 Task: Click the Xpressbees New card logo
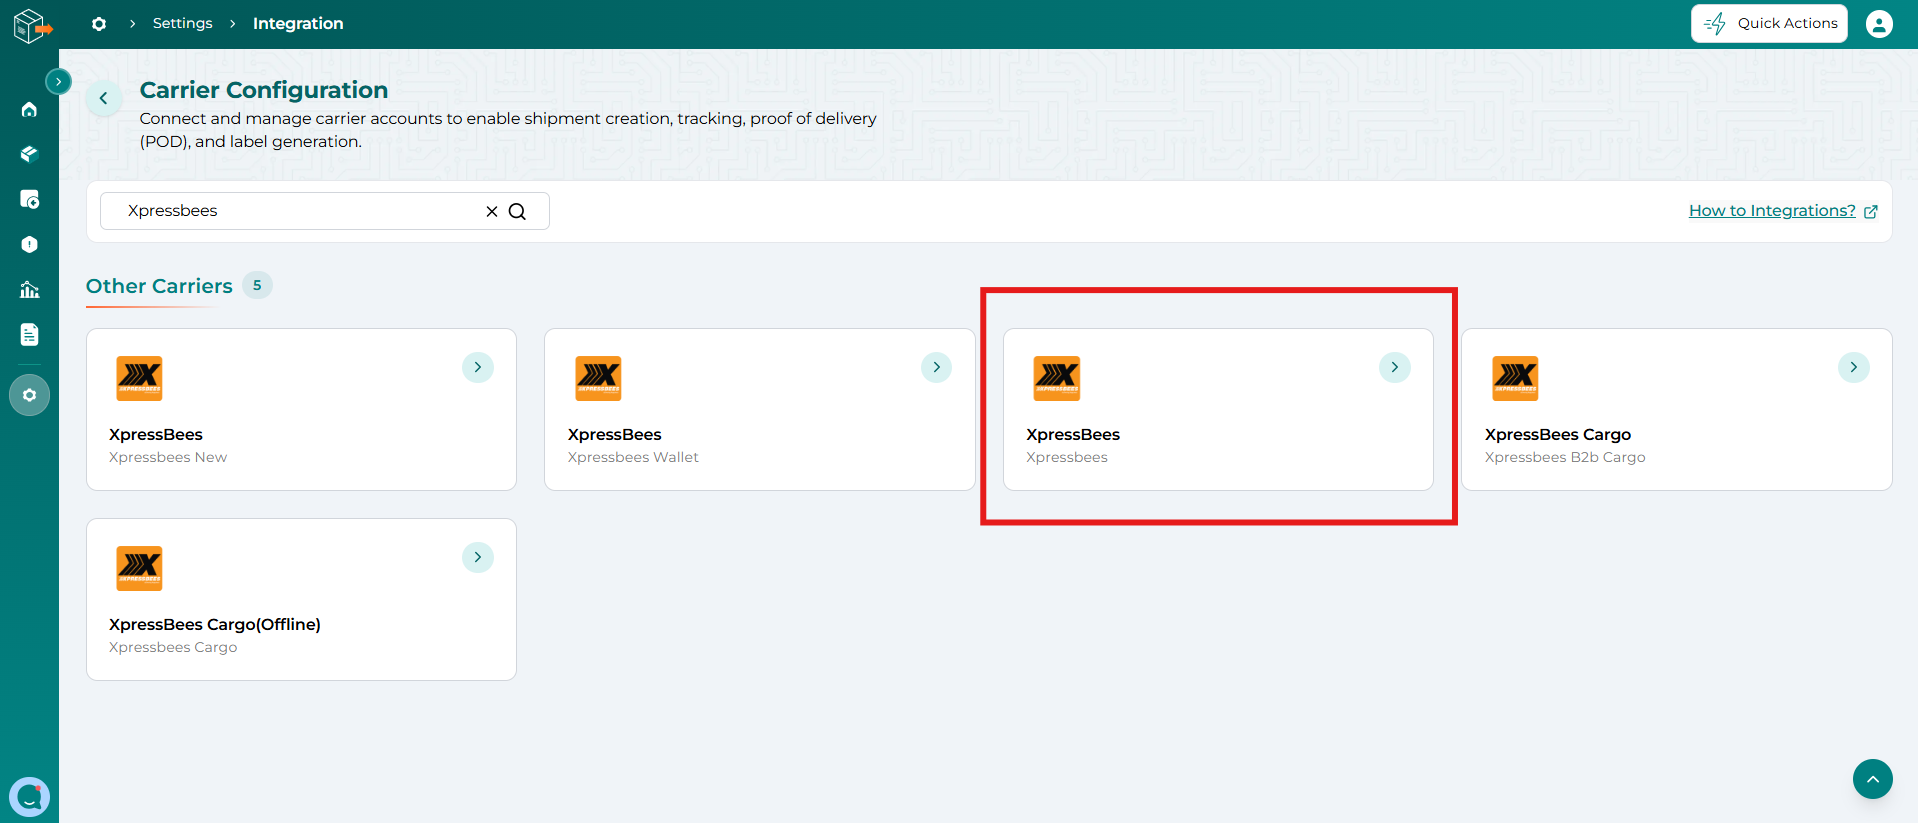139,378
